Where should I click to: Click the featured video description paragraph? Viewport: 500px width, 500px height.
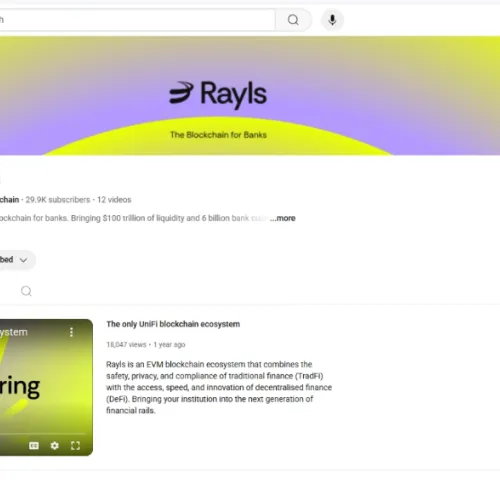point(219,387)
